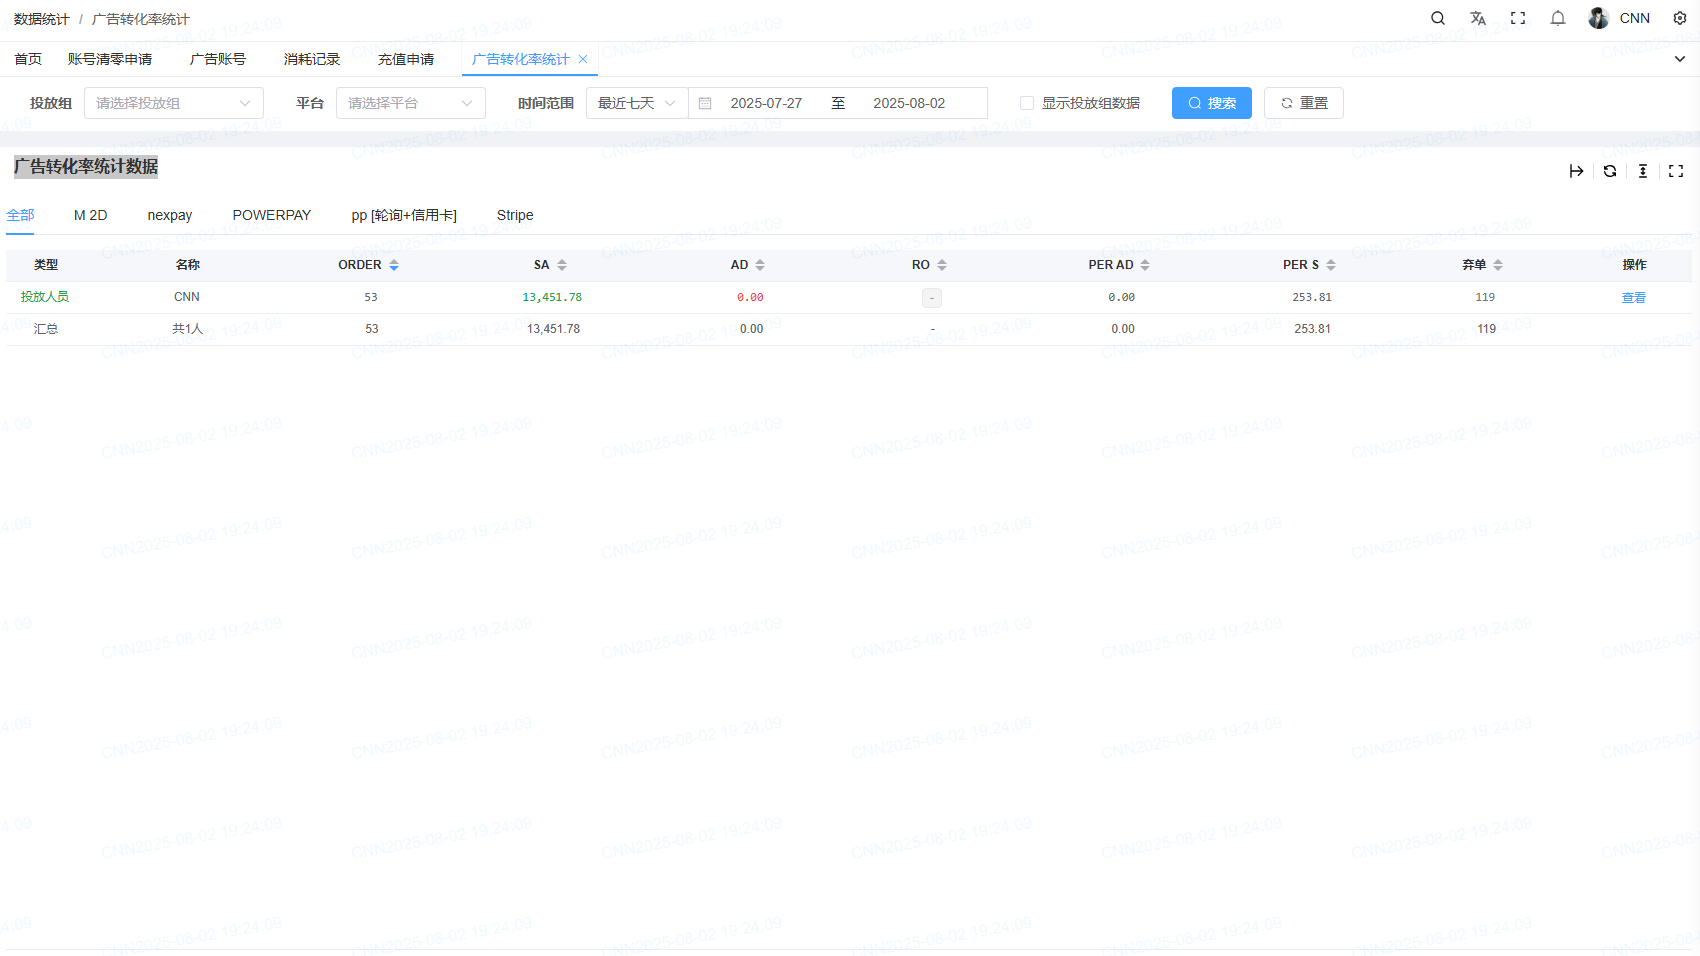Open the notifications bell
Image resolution: width=1700 pixels, height=956 pixels.
click(1558, 18)
